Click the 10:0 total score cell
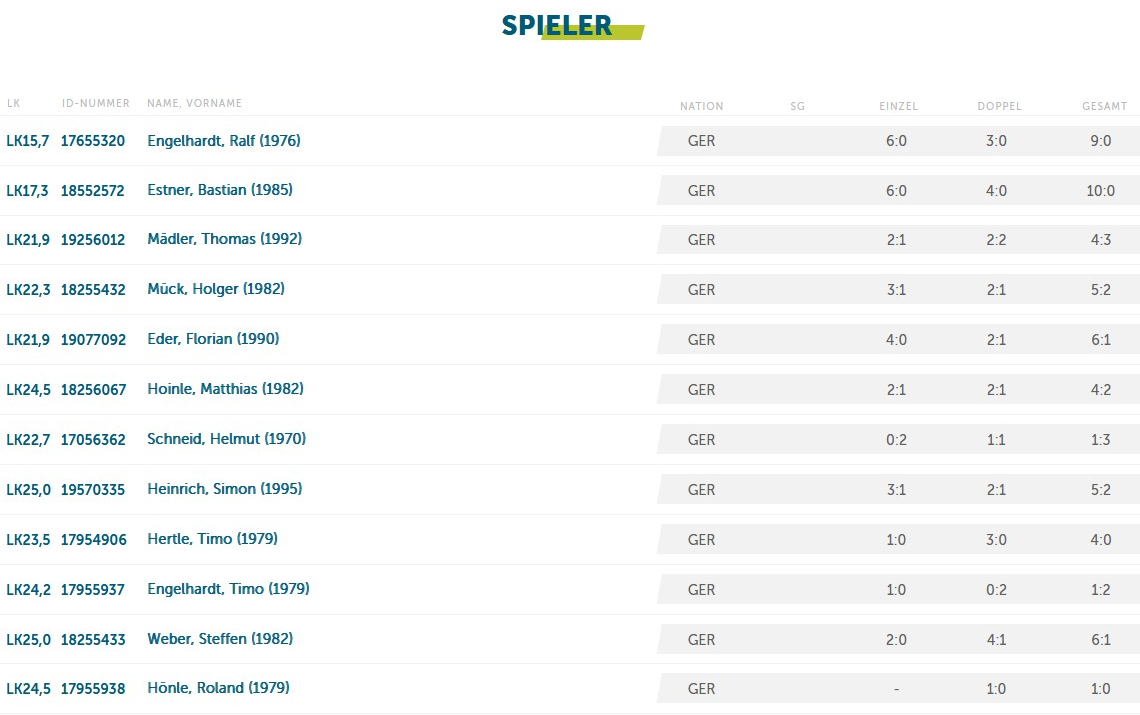Screen dimensions: 1140x715 pos(1100,191)
